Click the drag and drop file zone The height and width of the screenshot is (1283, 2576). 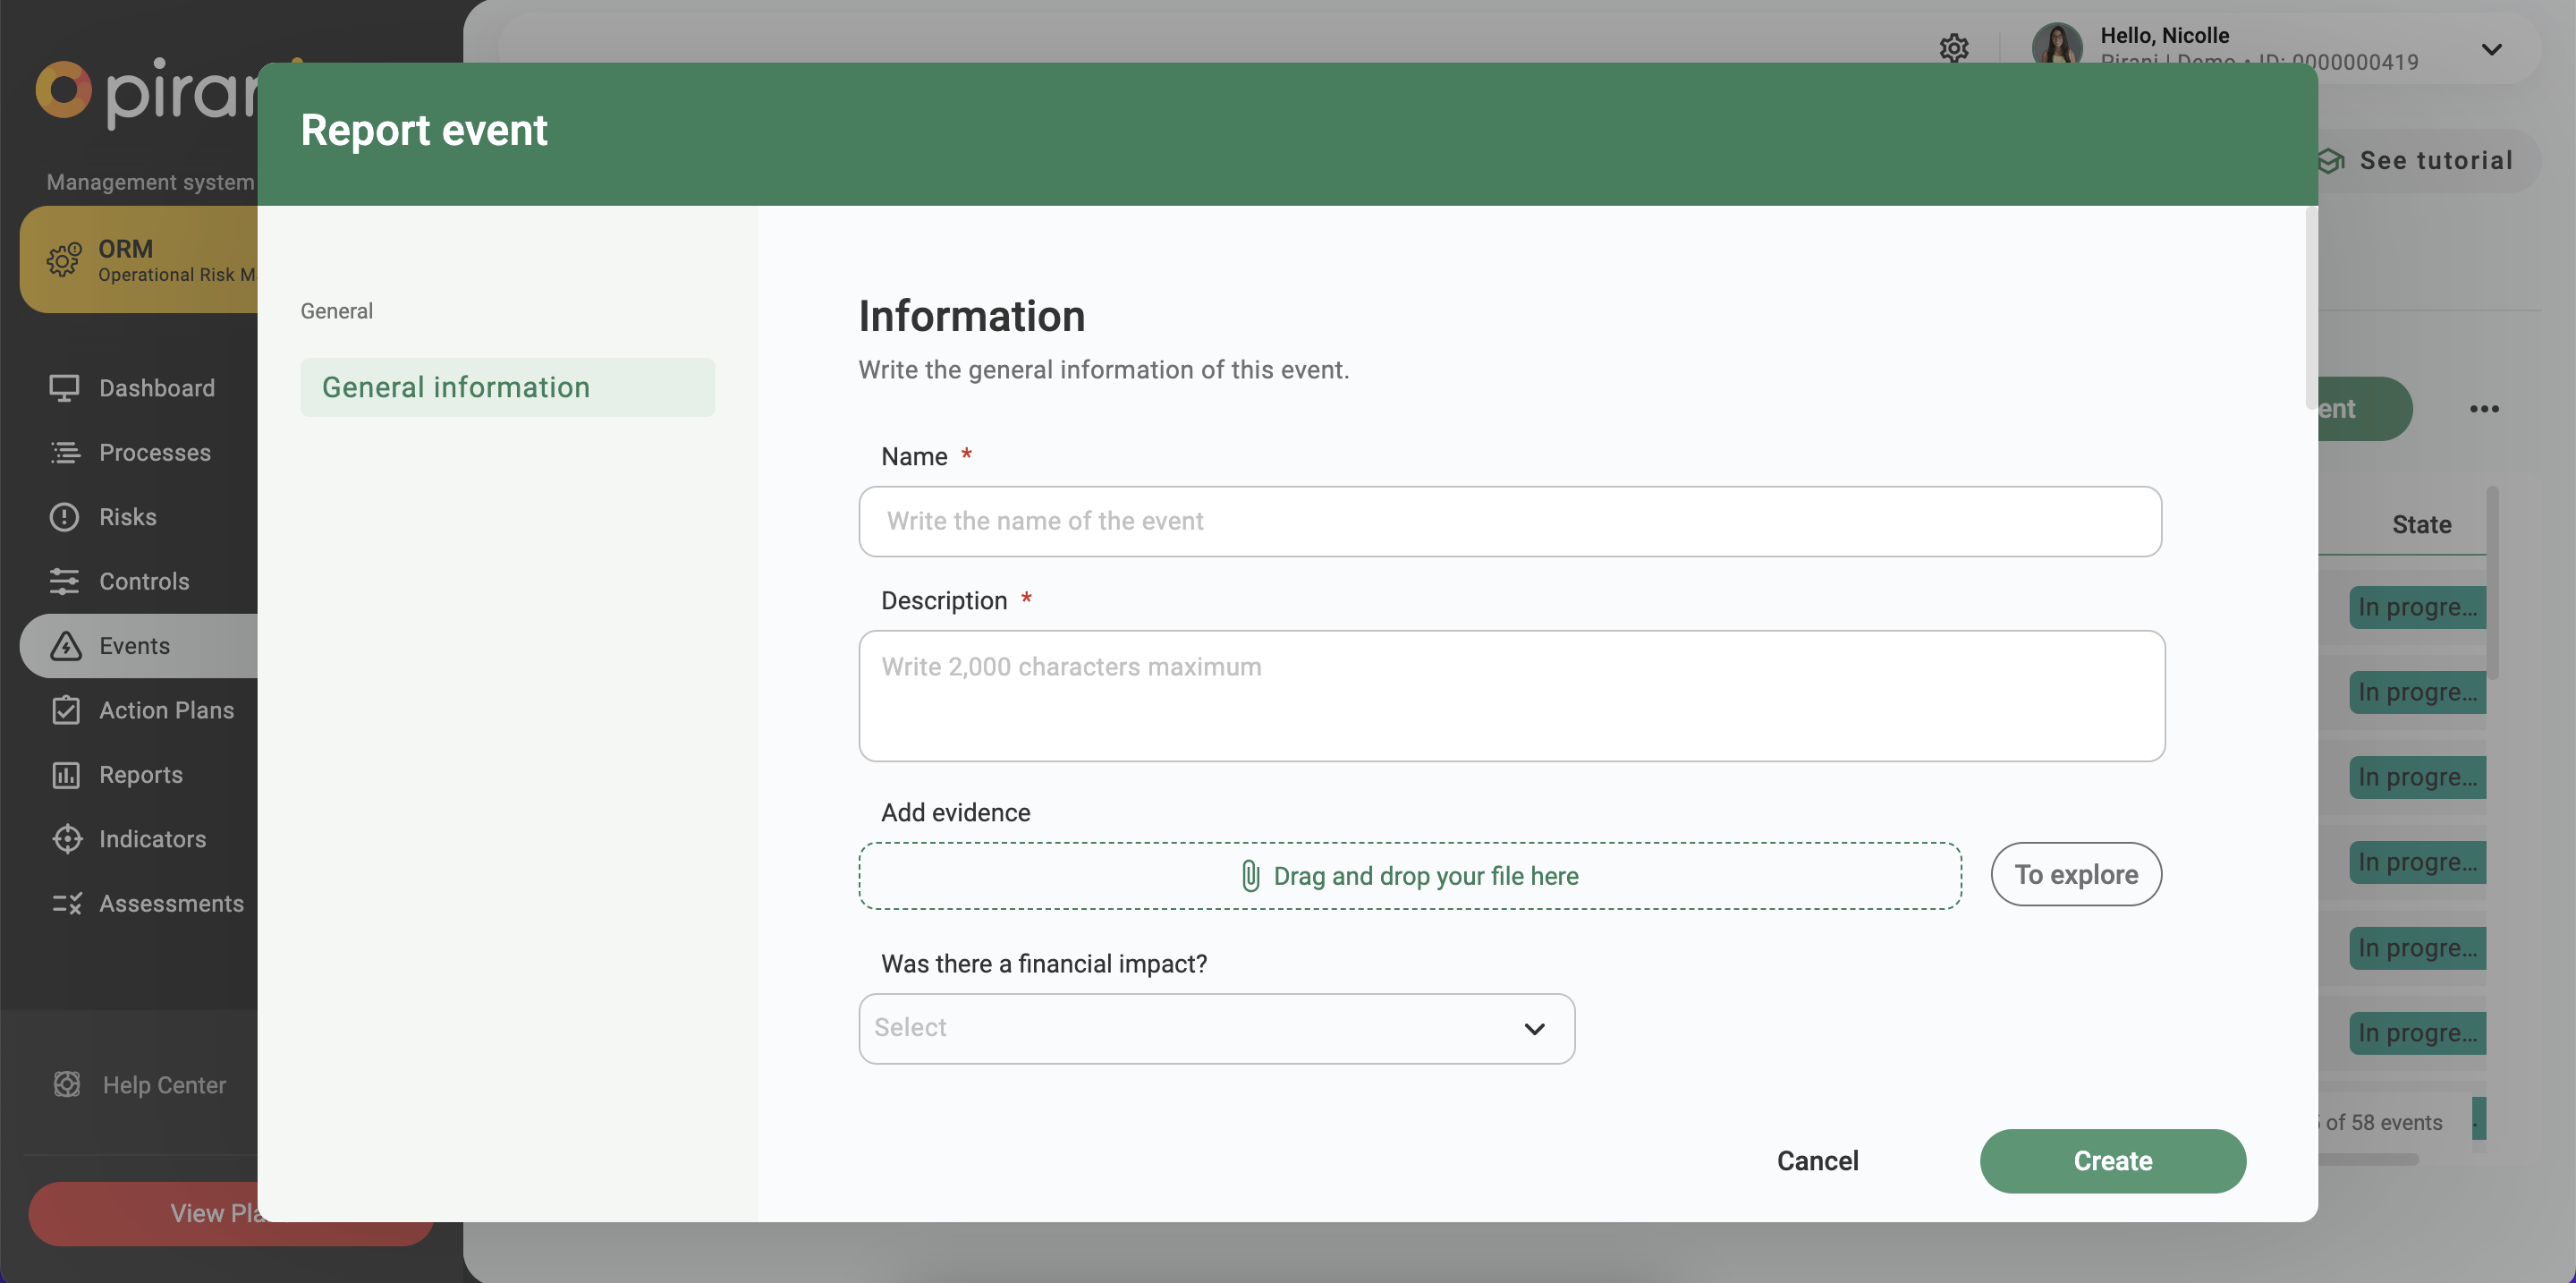[1410, 876]
